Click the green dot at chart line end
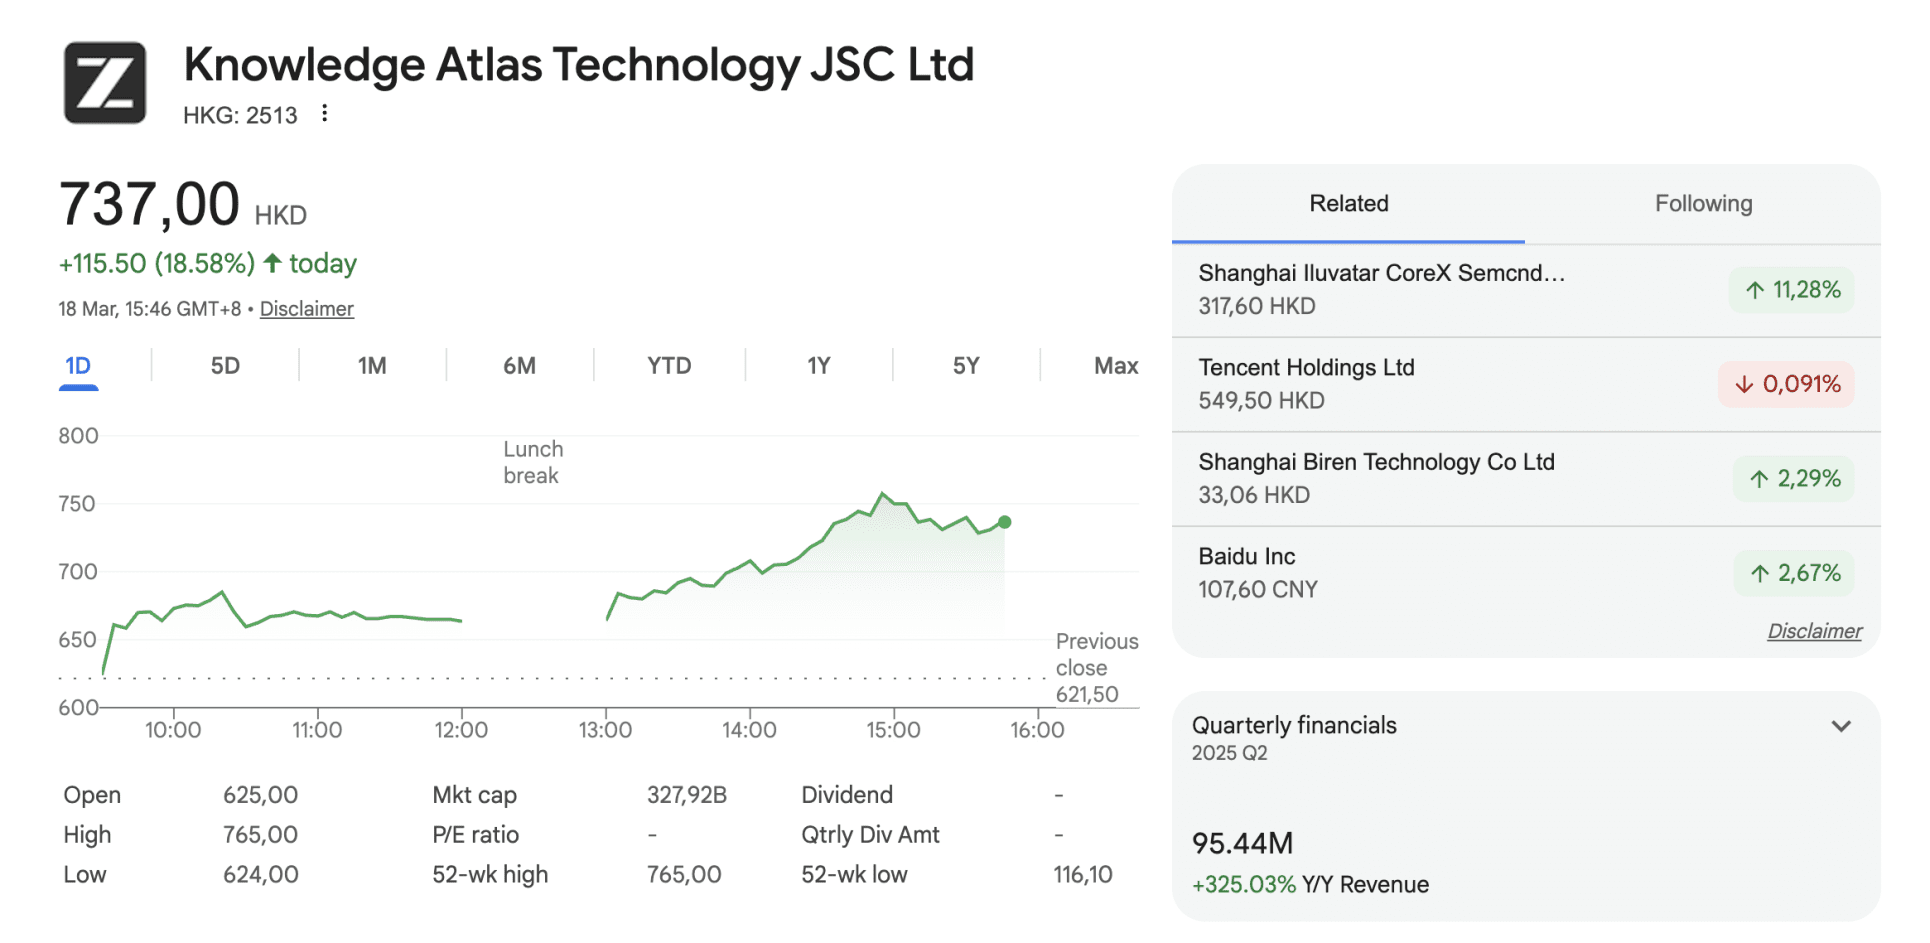This screenshot has height=943, width=1930. pyautogui.click(x=1005, y=522)
